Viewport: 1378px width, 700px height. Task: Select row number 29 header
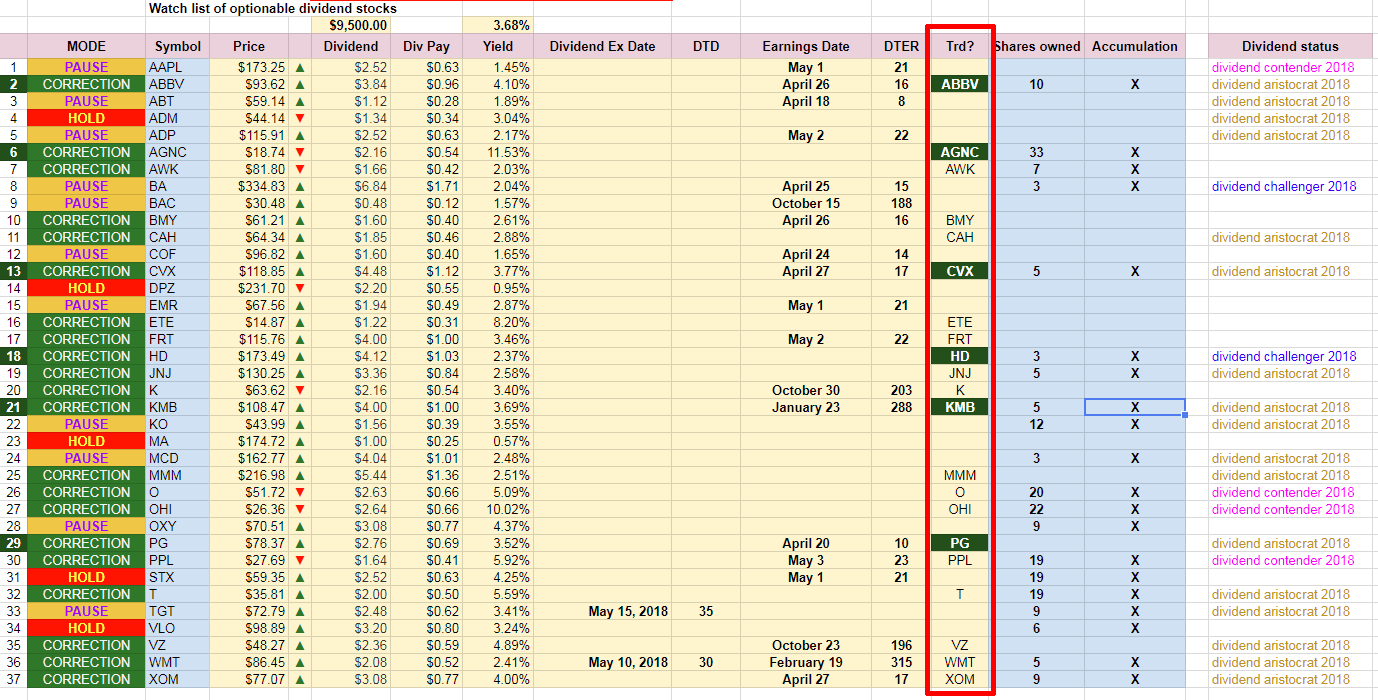[x=13, y=543]
